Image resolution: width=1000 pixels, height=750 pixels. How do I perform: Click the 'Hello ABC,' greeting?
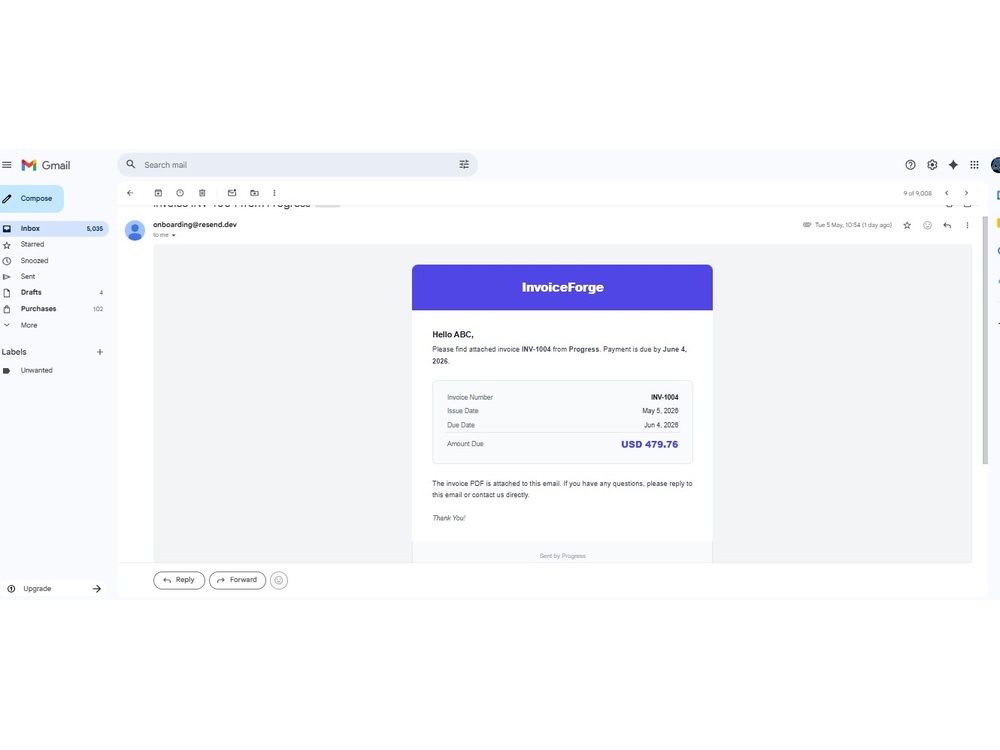click(x=453, y=334)
